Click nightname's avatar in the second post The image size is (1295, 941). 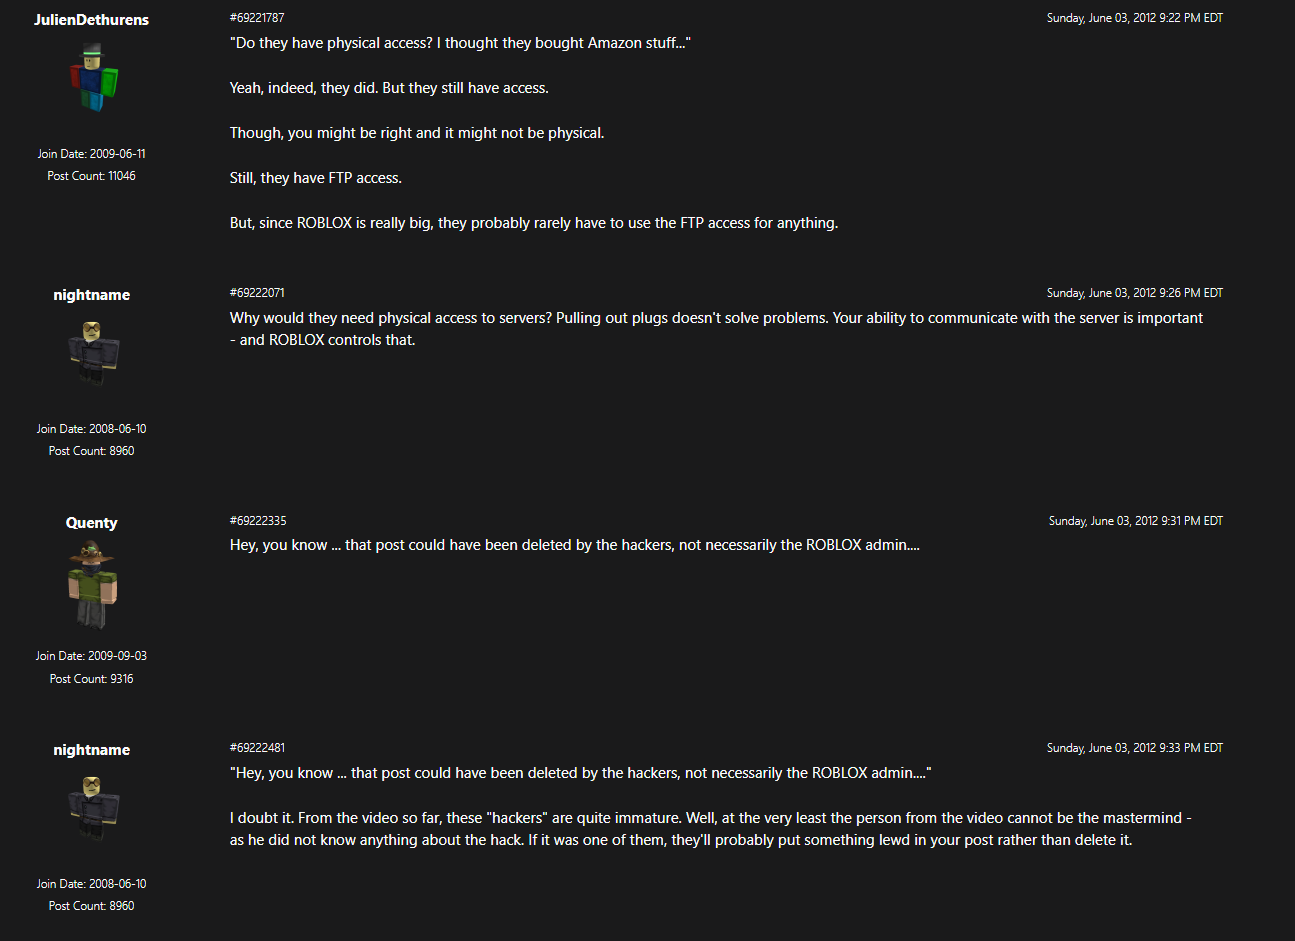pos(92,353)
